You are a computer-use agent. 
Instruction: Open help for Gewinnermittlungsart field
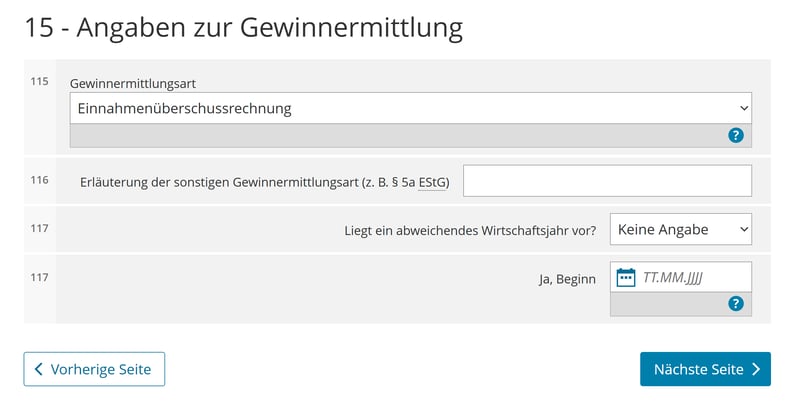pos(736,135)
